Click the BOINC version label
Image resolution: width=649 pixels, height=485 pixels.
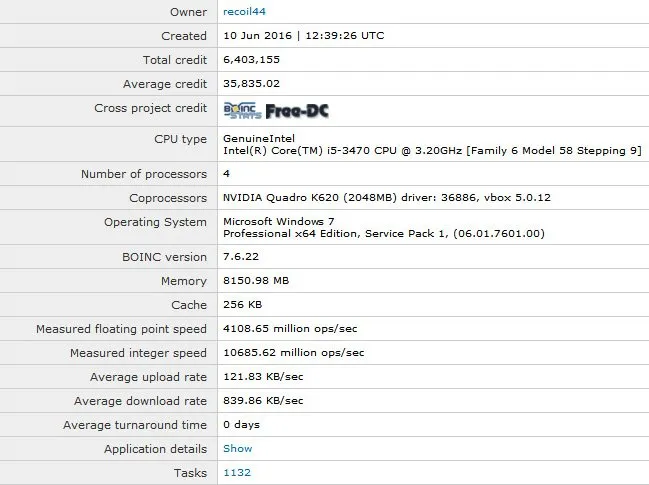point(164,257)
